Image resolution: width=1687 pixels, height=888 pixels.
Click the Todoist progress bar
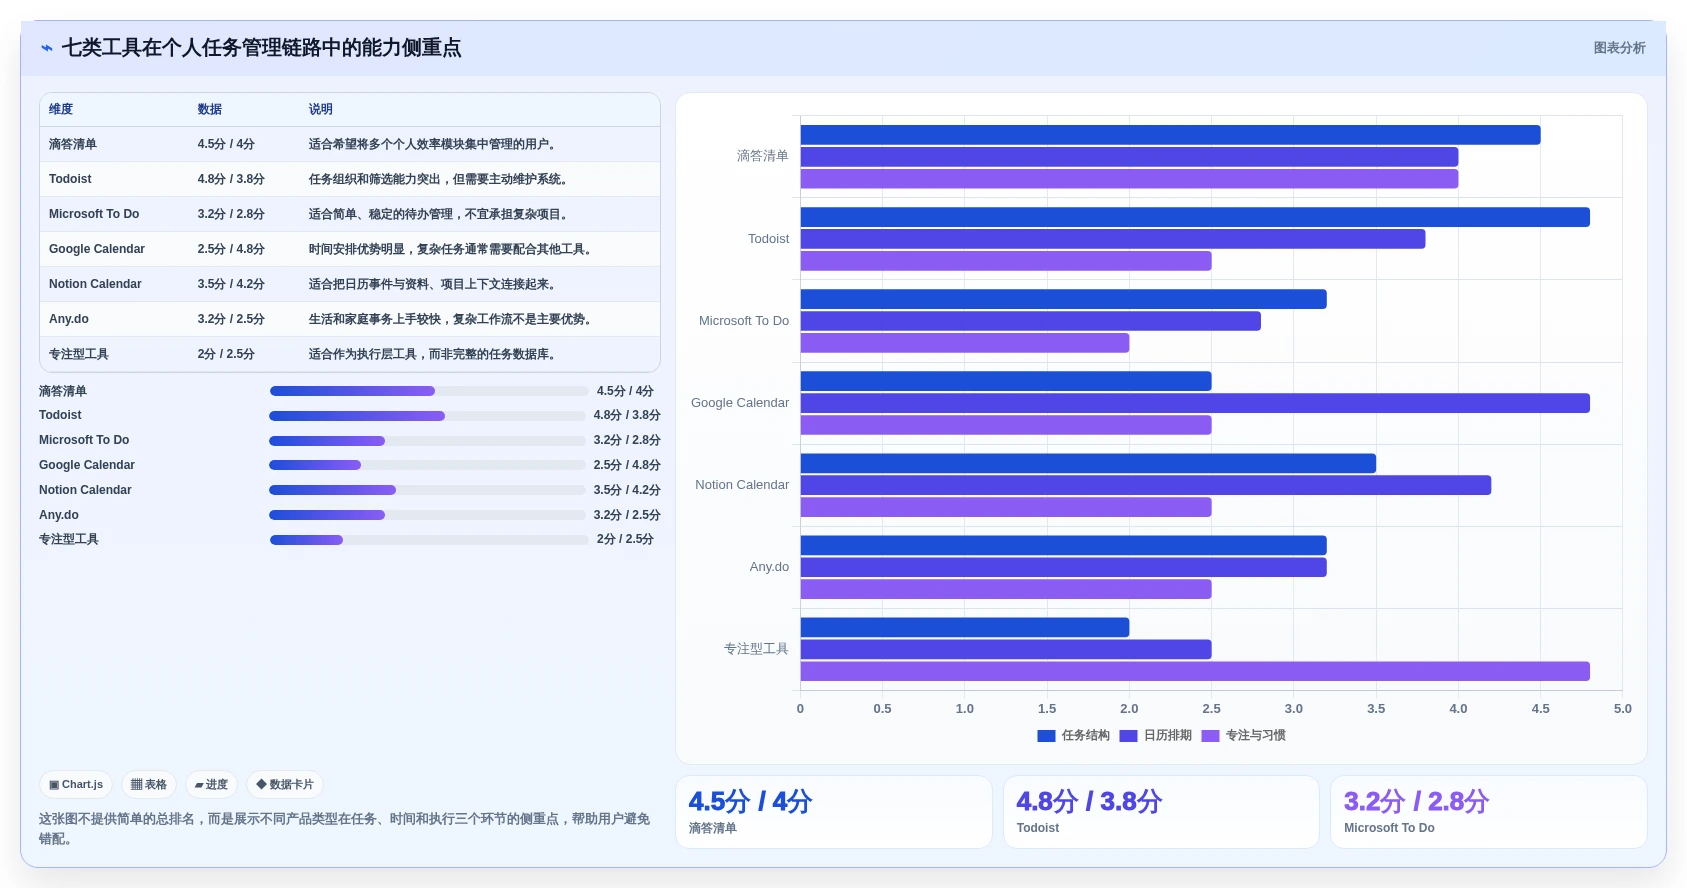click(427, 416)
